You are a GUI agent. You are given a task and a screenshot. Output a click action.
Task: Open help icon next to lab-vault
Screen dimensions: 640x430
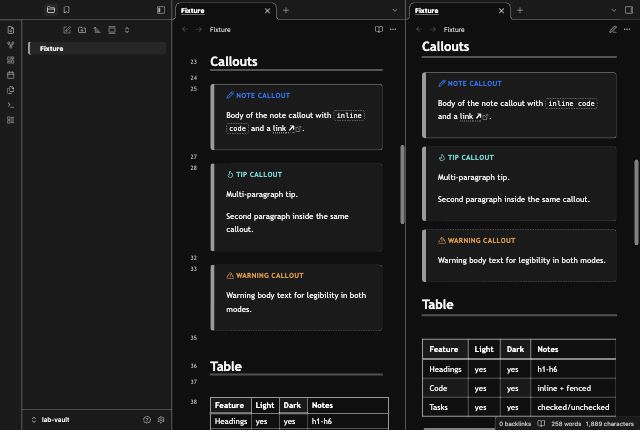tap(147, 419)
